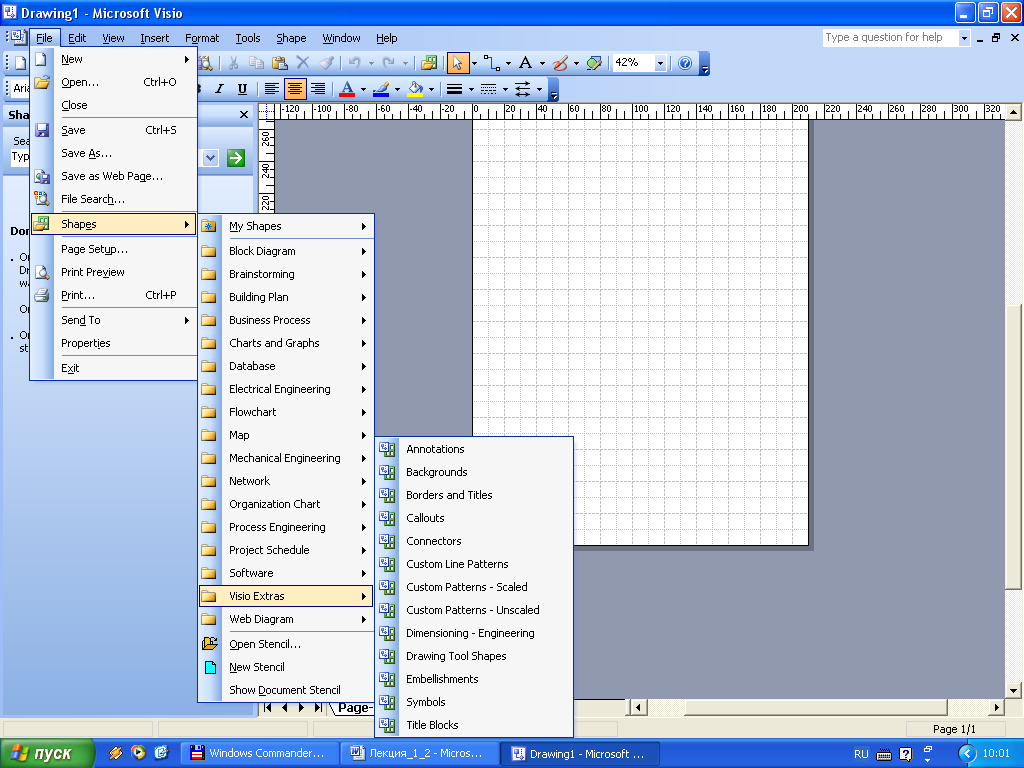
Task: Choose New Stencil option
Action: coord(286,667)
